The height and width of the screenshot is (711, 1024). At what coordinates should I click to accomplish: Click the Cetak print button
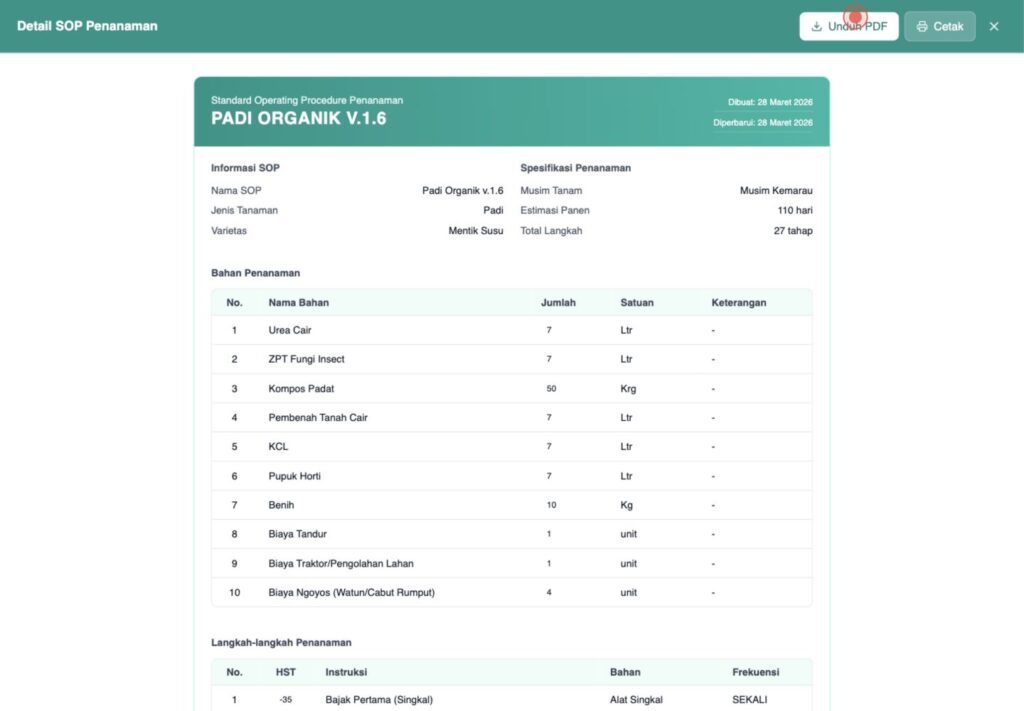tap(940, 26)
